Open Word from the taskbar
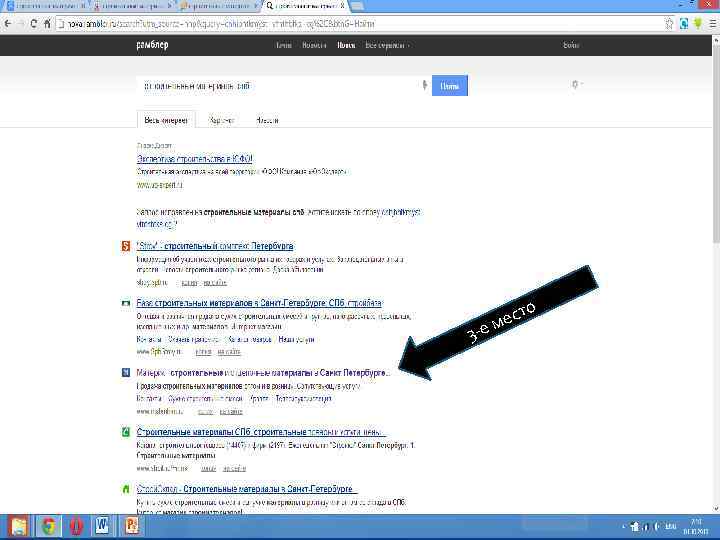This screenshot has height=540, width=720. (x=102, y=526)
